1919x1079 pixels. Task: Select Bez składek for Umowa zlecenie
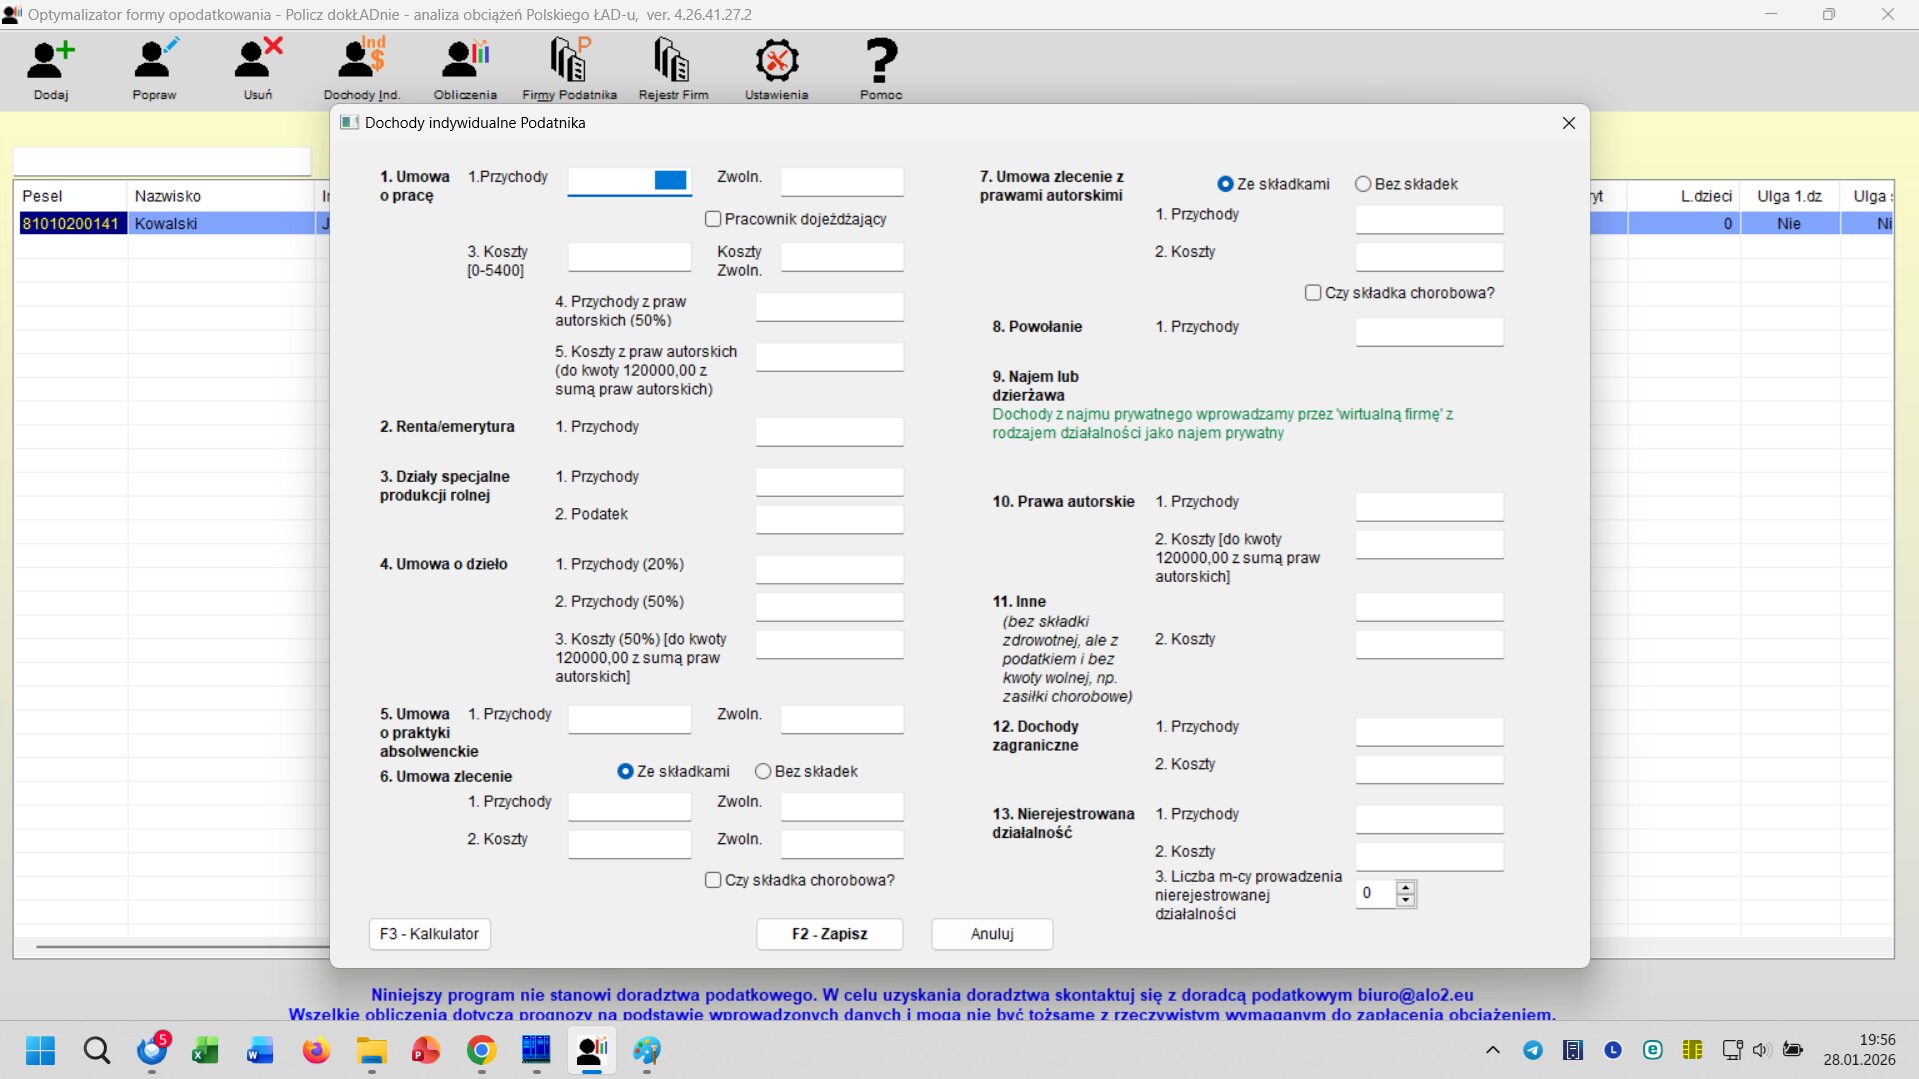coord(764,771)
